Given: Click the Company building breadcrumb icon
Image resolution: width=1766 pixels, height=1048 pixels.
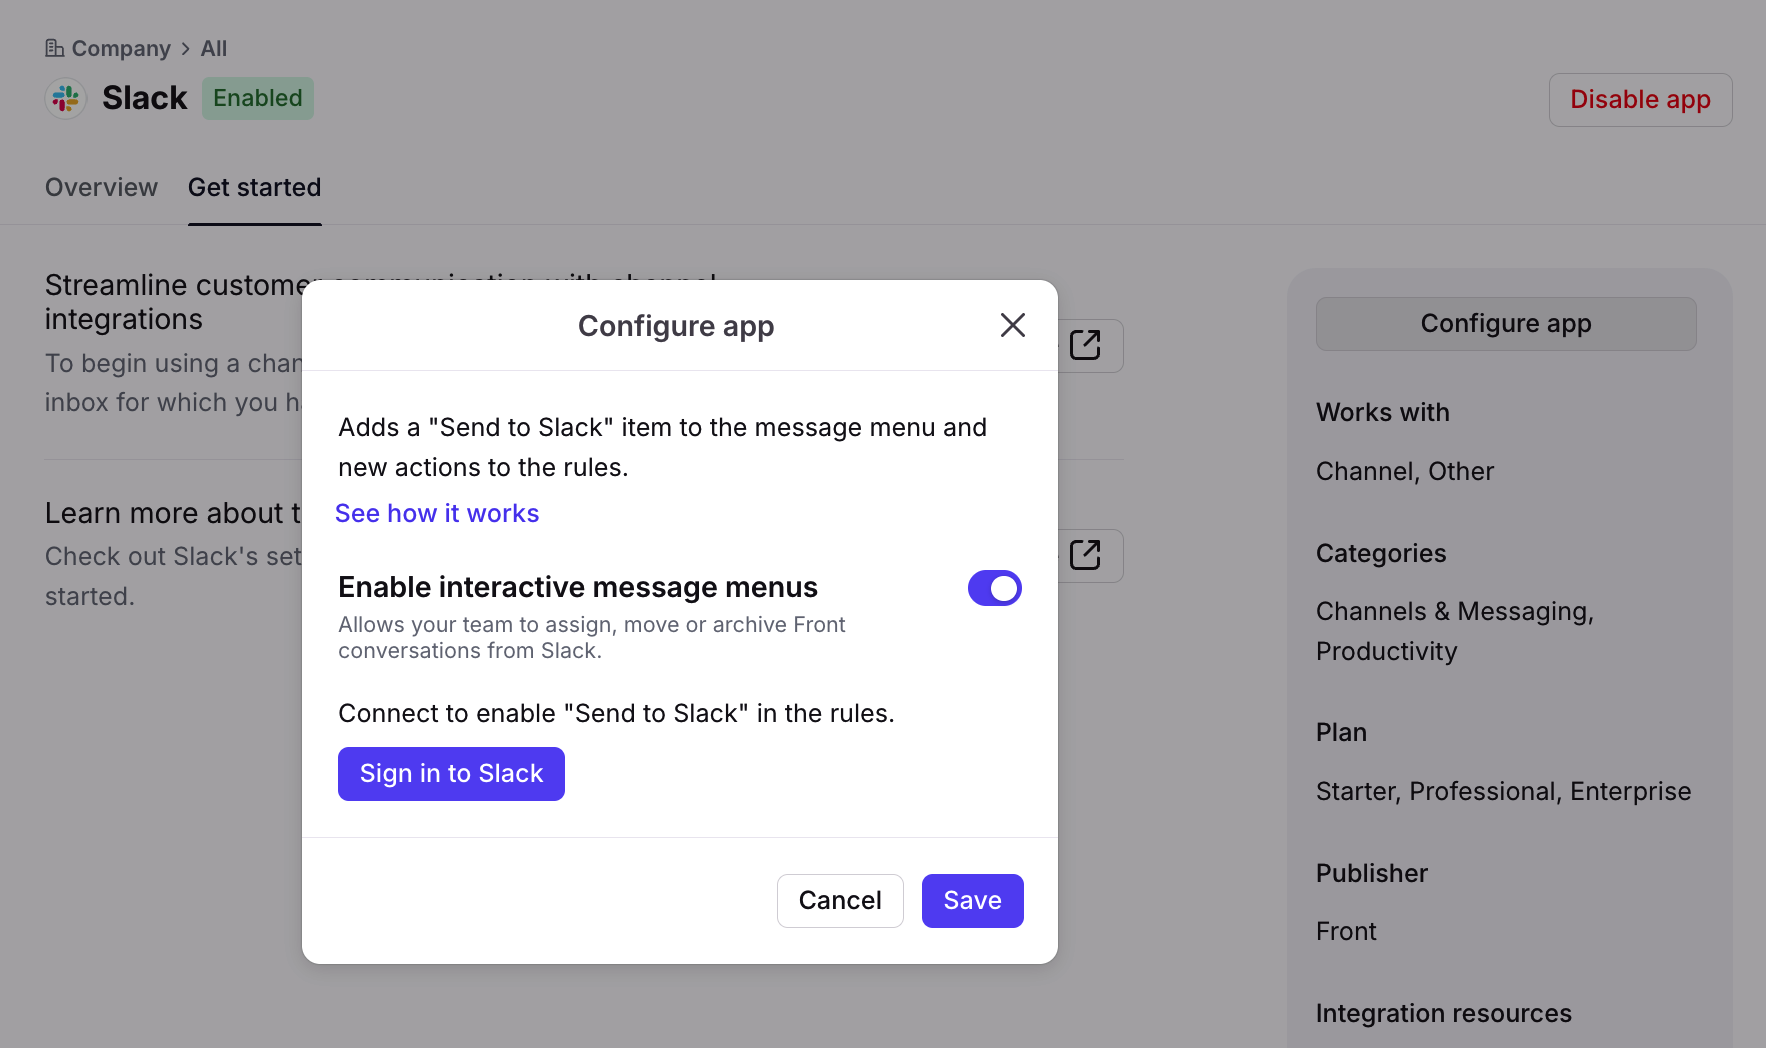Looking at the screenshot, I should (x=55, y=48).
